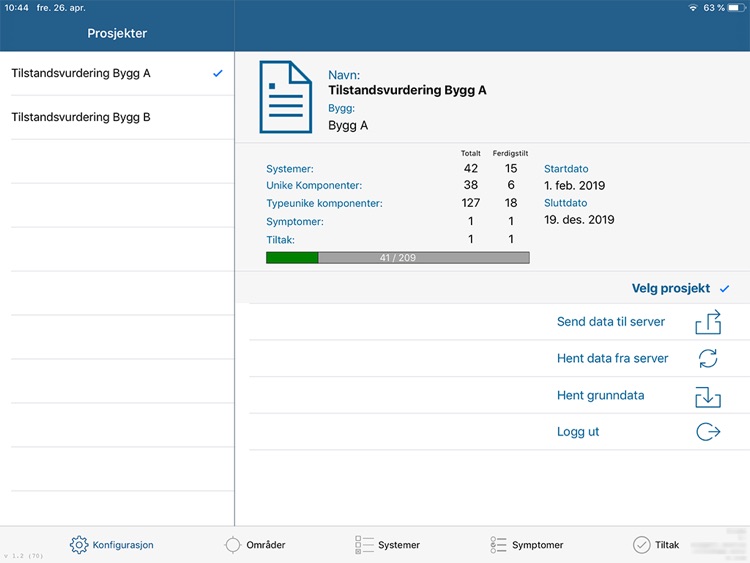This screenshot has width=750, height=563.
Task: Tap Hent grunndata link
Action: click(x=600, y=395)
